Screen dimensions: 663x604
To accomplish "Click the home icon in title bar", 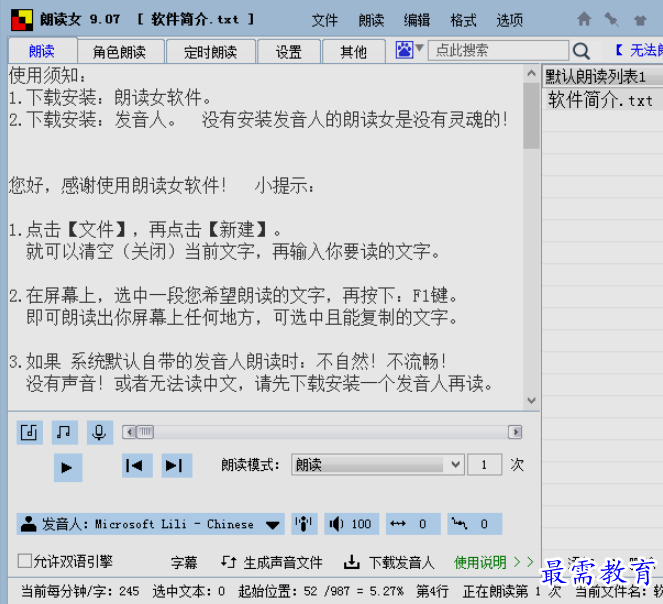I will tap(584, 19).
